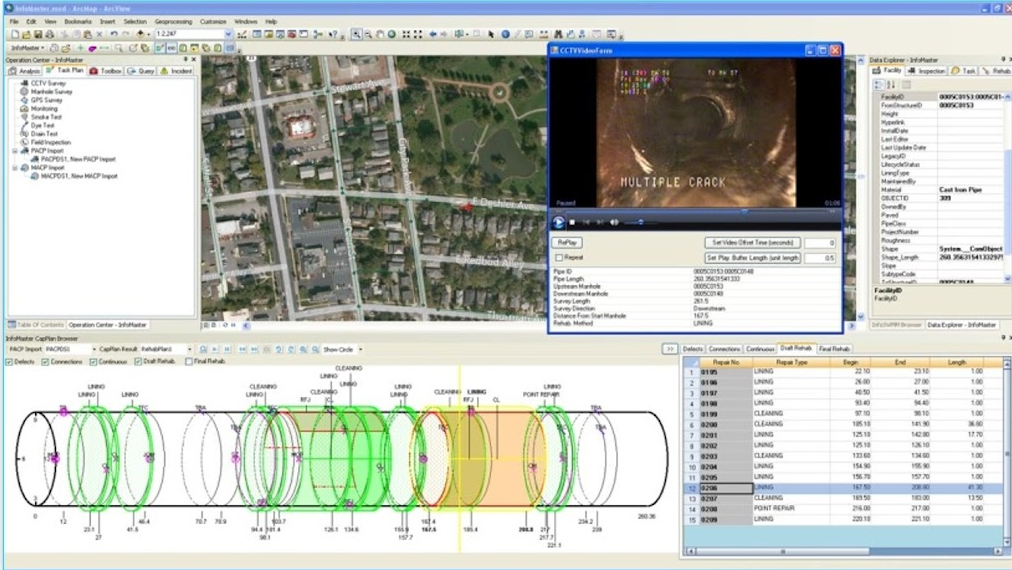Sort by the Repair Type column header
The image size is (1012, 570).
tap(791, 362)
